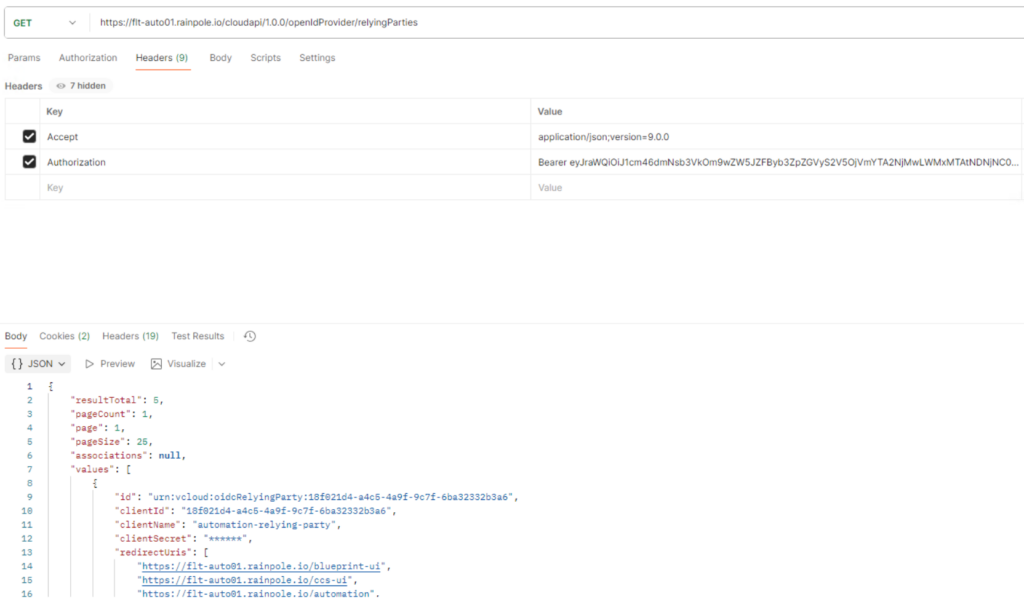Image resolution: width=1024 pixels, height=602 pixels.
Task: Open the GET method dropdown
Action: point(44,22)
